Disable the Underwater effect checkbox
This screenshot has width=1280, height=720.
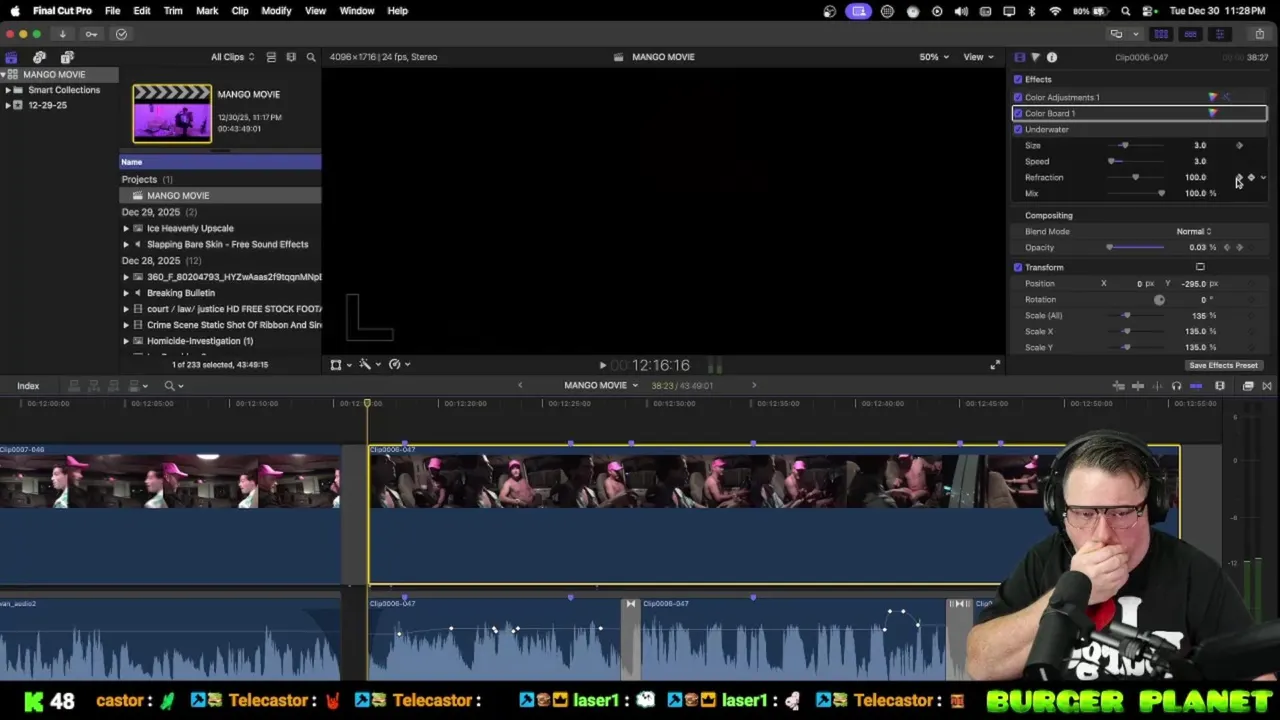pos(1018,129)
